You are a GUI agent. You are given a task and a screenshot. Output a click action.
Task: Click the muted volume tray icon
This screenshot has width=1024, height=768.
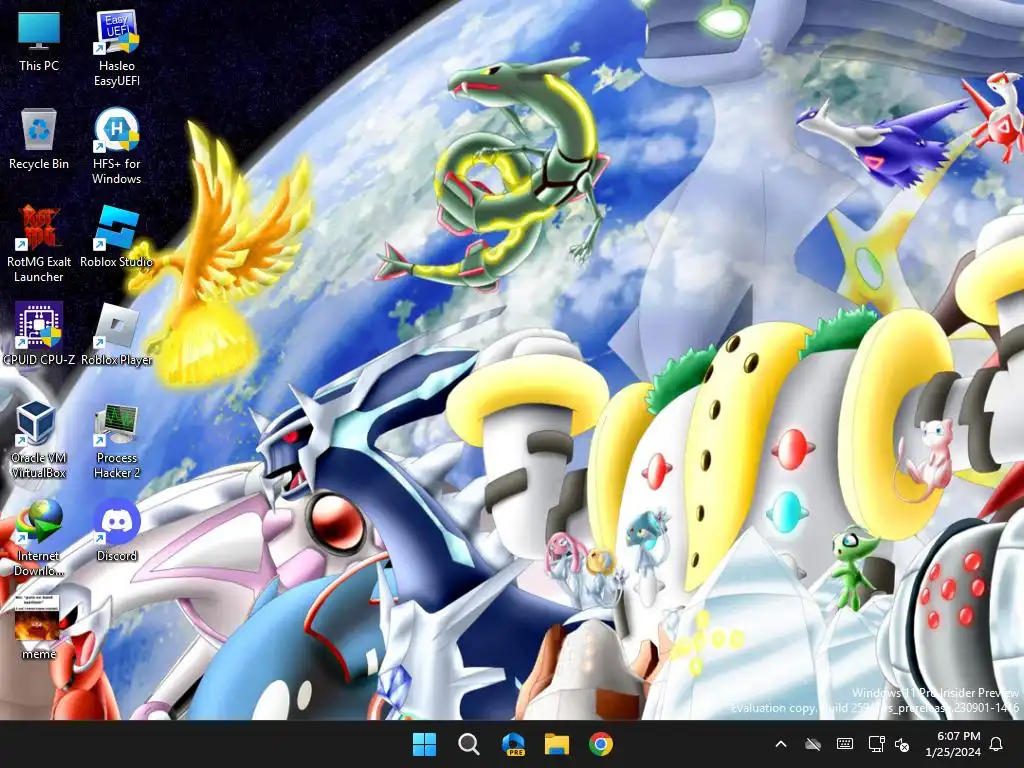click(x=902, y=744)
